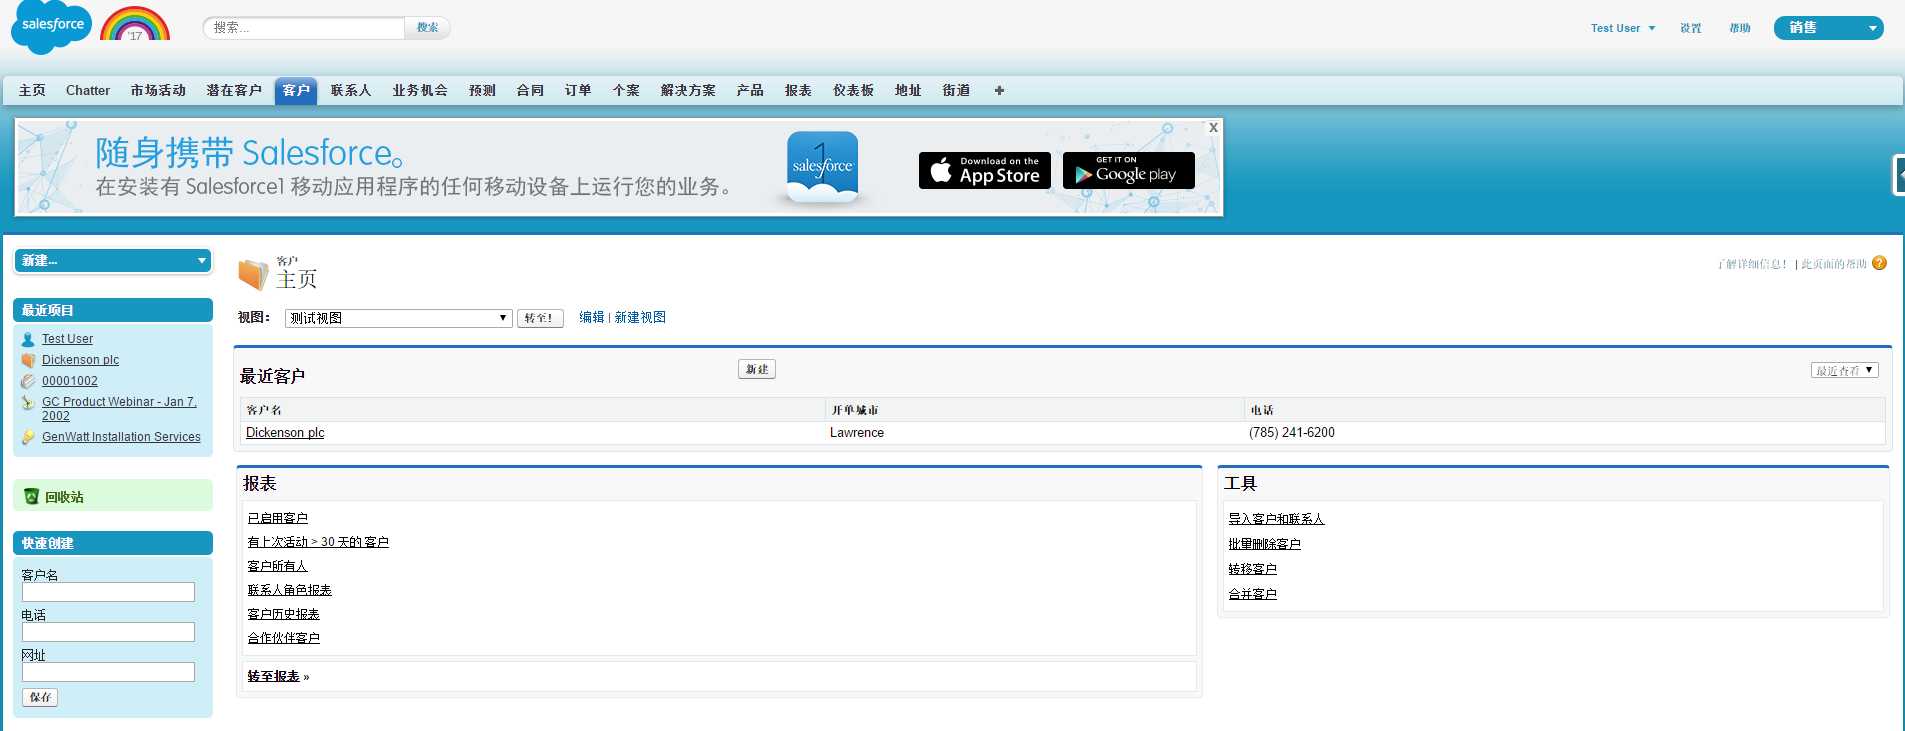
Task: Open the 联系人 tab
Action: click(351, 90)
